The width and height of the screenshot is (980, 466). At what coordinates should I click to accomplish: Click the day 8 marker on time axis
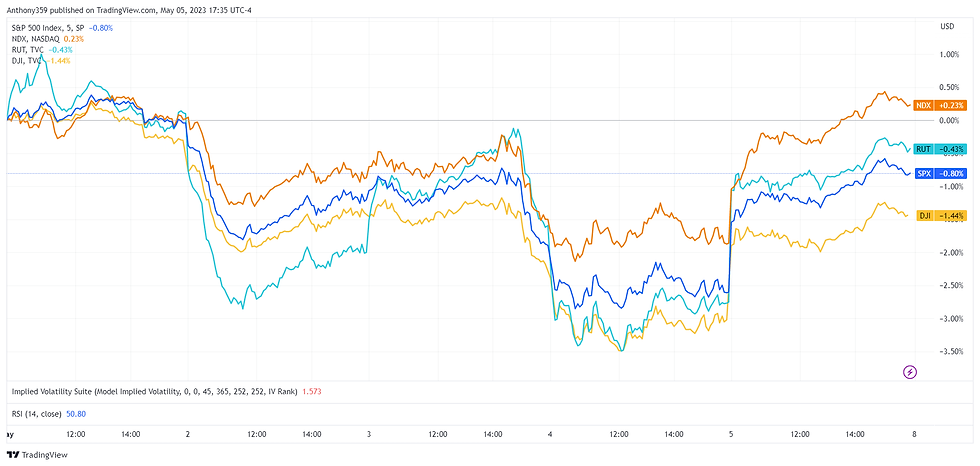point(913,435)
